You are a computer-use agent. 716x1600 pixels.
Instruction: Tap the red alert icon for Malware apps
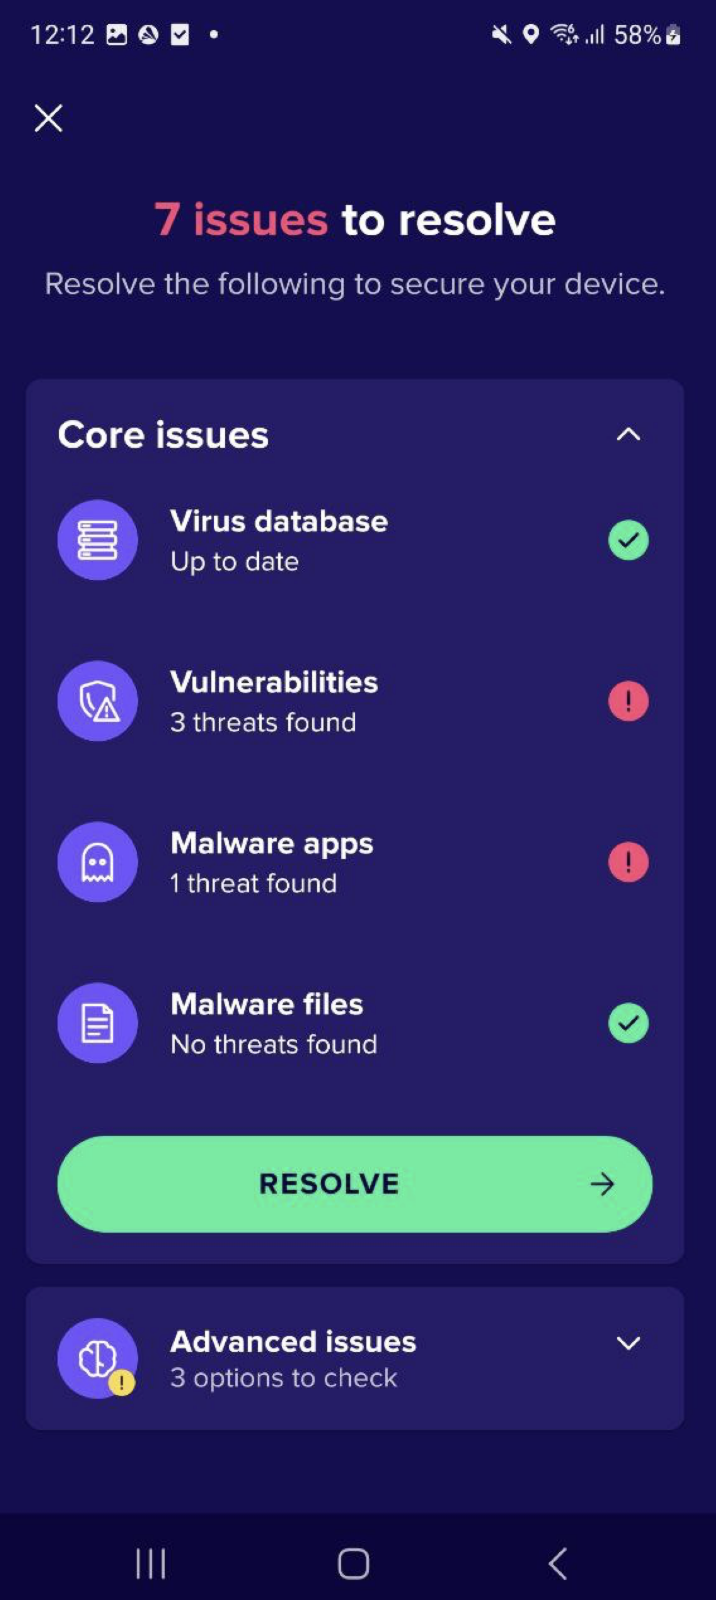click(x=628, y=862)
